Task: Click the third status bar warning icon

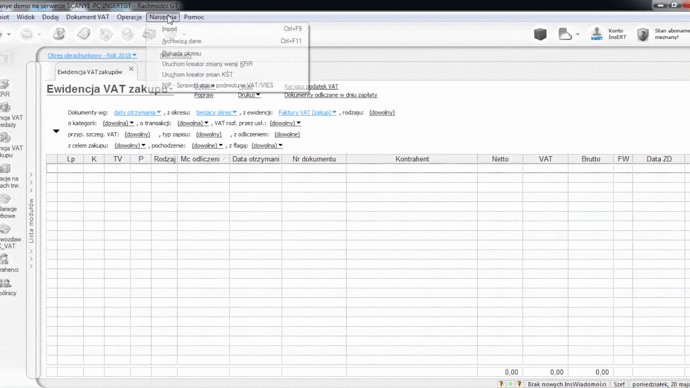Action: (519, 384)
